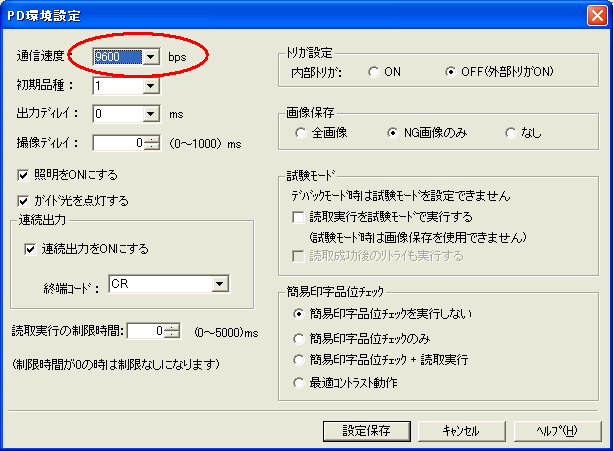Close the PD環境設定 dialog
The image size is (614, 451).
[597, 16]
